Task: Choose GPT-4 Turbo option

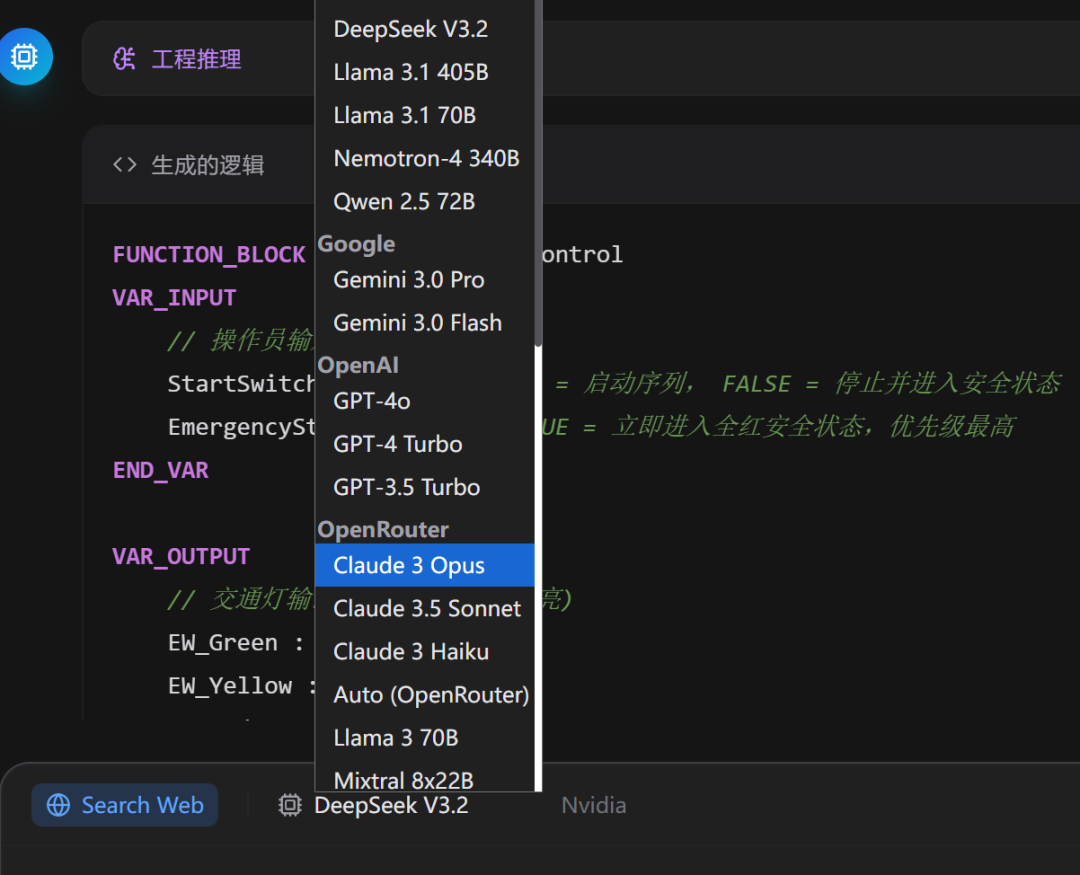Action: coord(424,444)
